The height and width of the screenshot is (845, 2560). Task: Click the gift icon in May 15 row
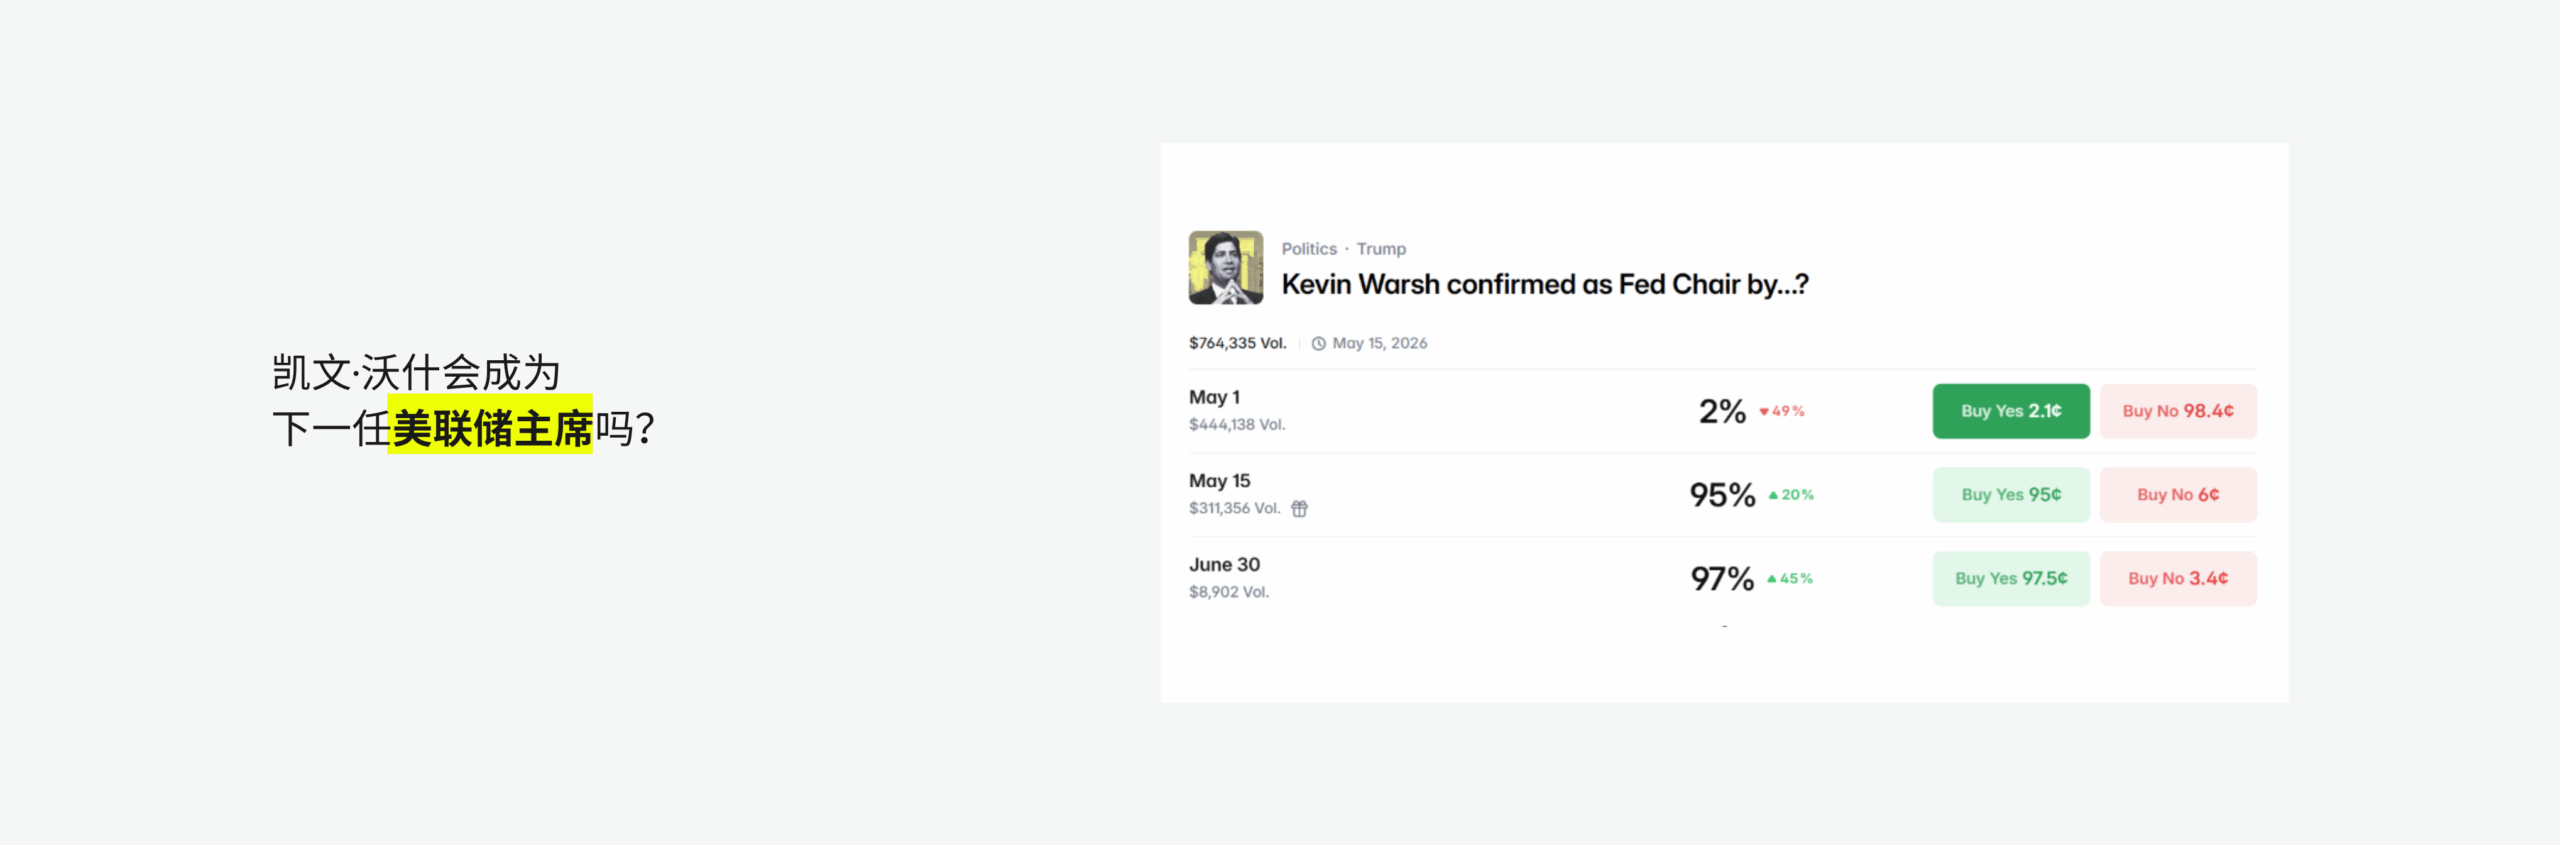click(1299, 509)
